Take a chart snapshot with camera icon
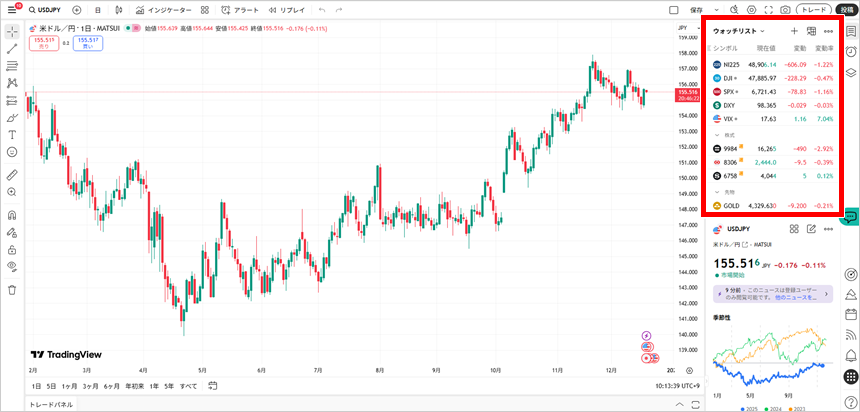 [x=786, y=9]
